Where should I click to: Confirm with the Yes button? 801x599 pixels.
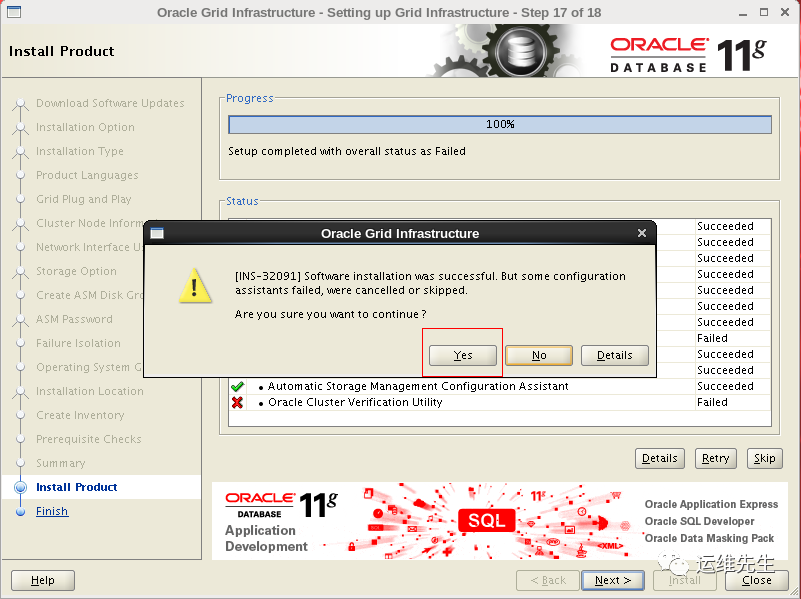[463, 355]
